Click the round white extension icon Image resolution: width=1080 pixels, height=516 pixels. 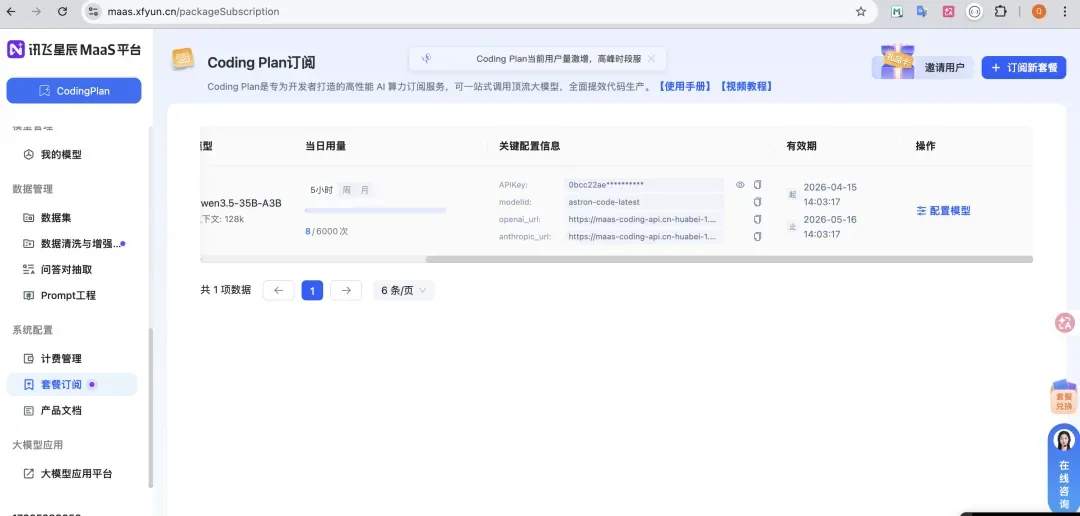pos(975,12)
